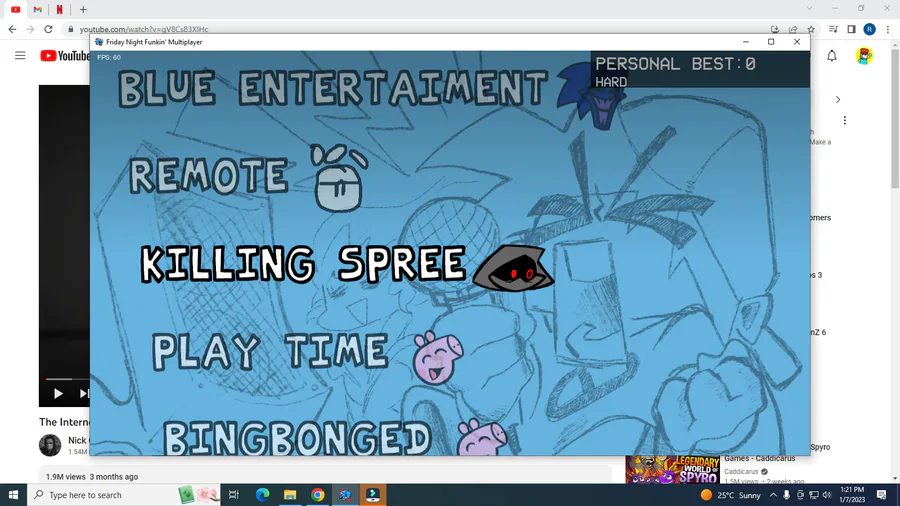The height and width of the screenshot is (506, 900).
Task: Reload the YouTube page
Action: coord(48,29)
